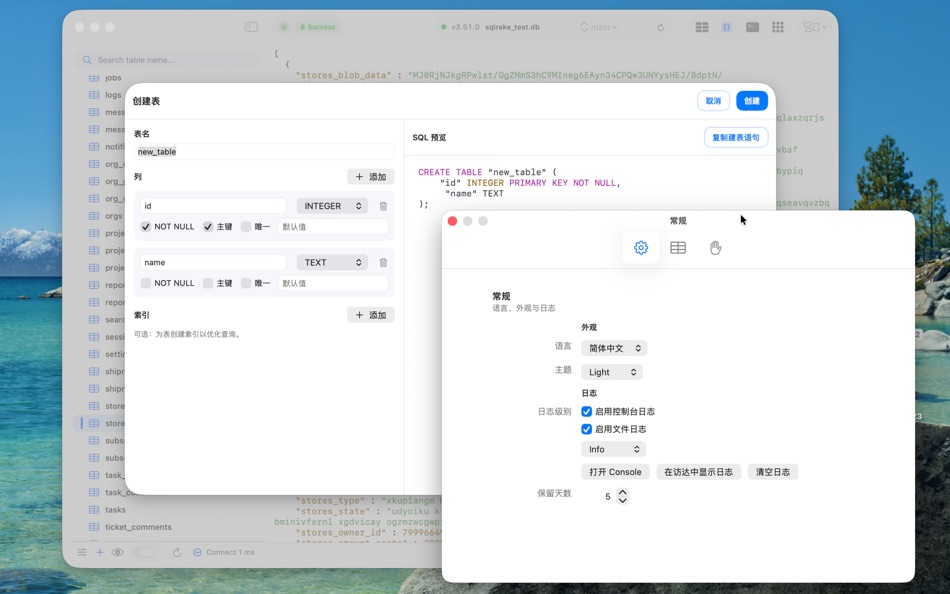Viewport: 950px width, 594px height.
Task: Open the console terminal icon in toolbar
Action: 752,27
